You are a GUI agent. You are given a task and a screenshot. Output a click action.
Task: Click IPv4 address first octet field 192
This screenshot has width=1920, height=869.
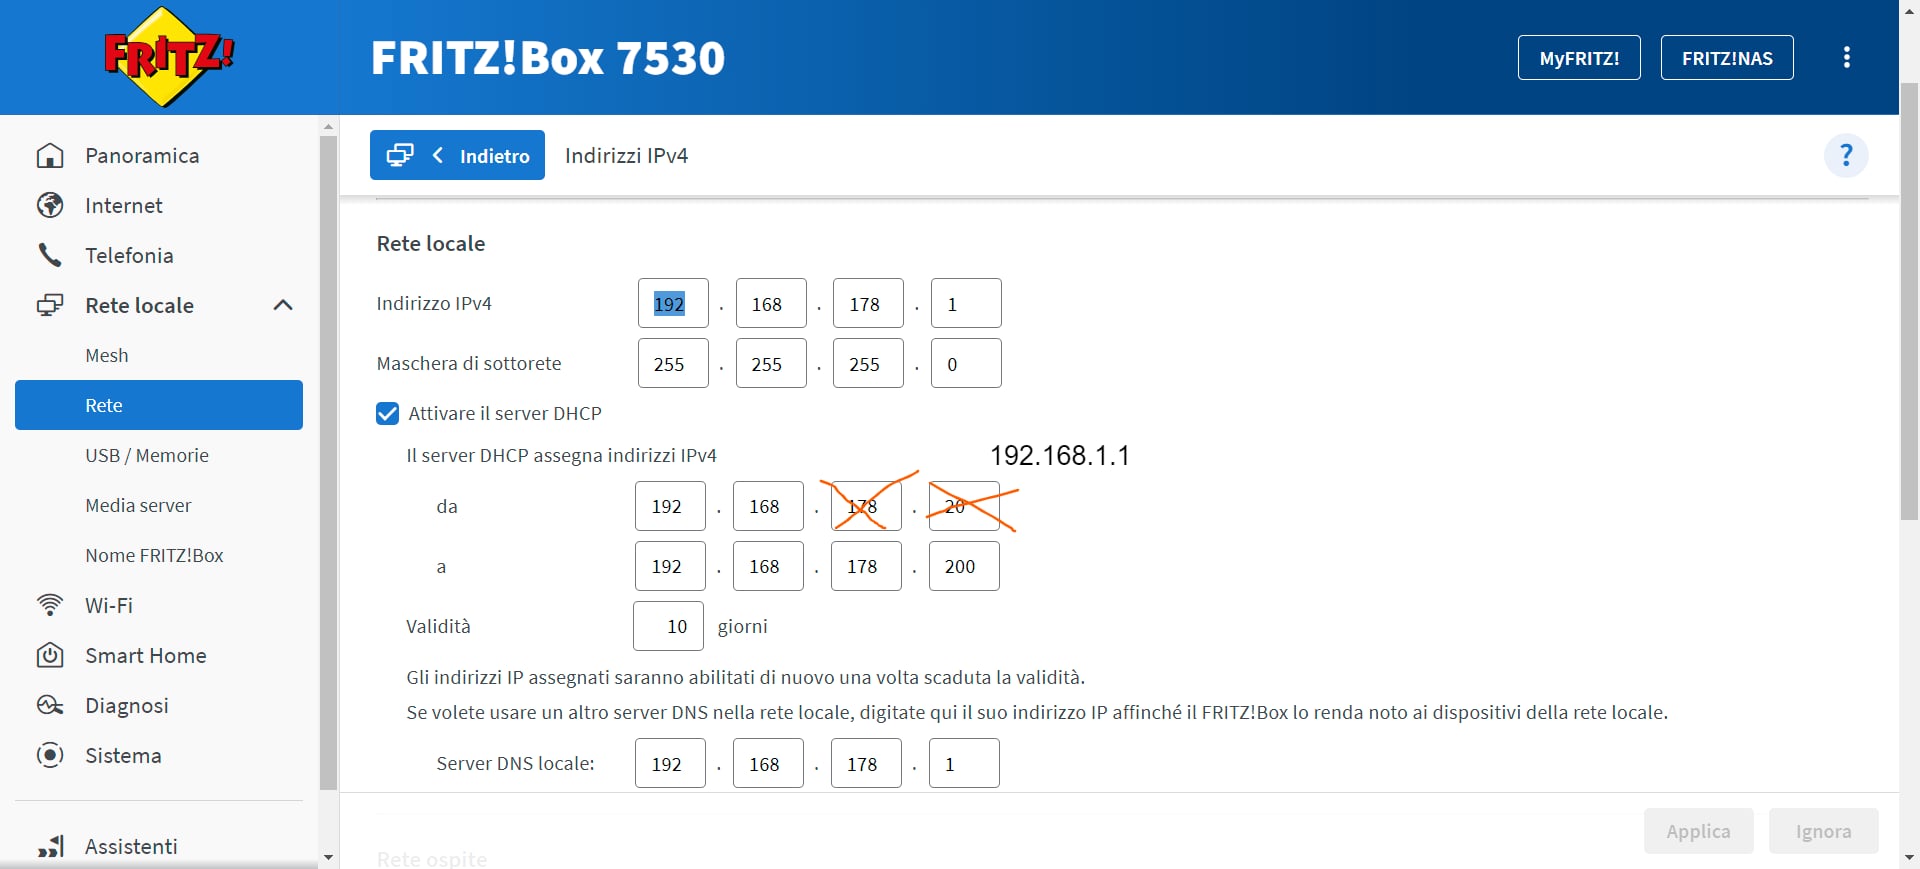click(673, 303)
